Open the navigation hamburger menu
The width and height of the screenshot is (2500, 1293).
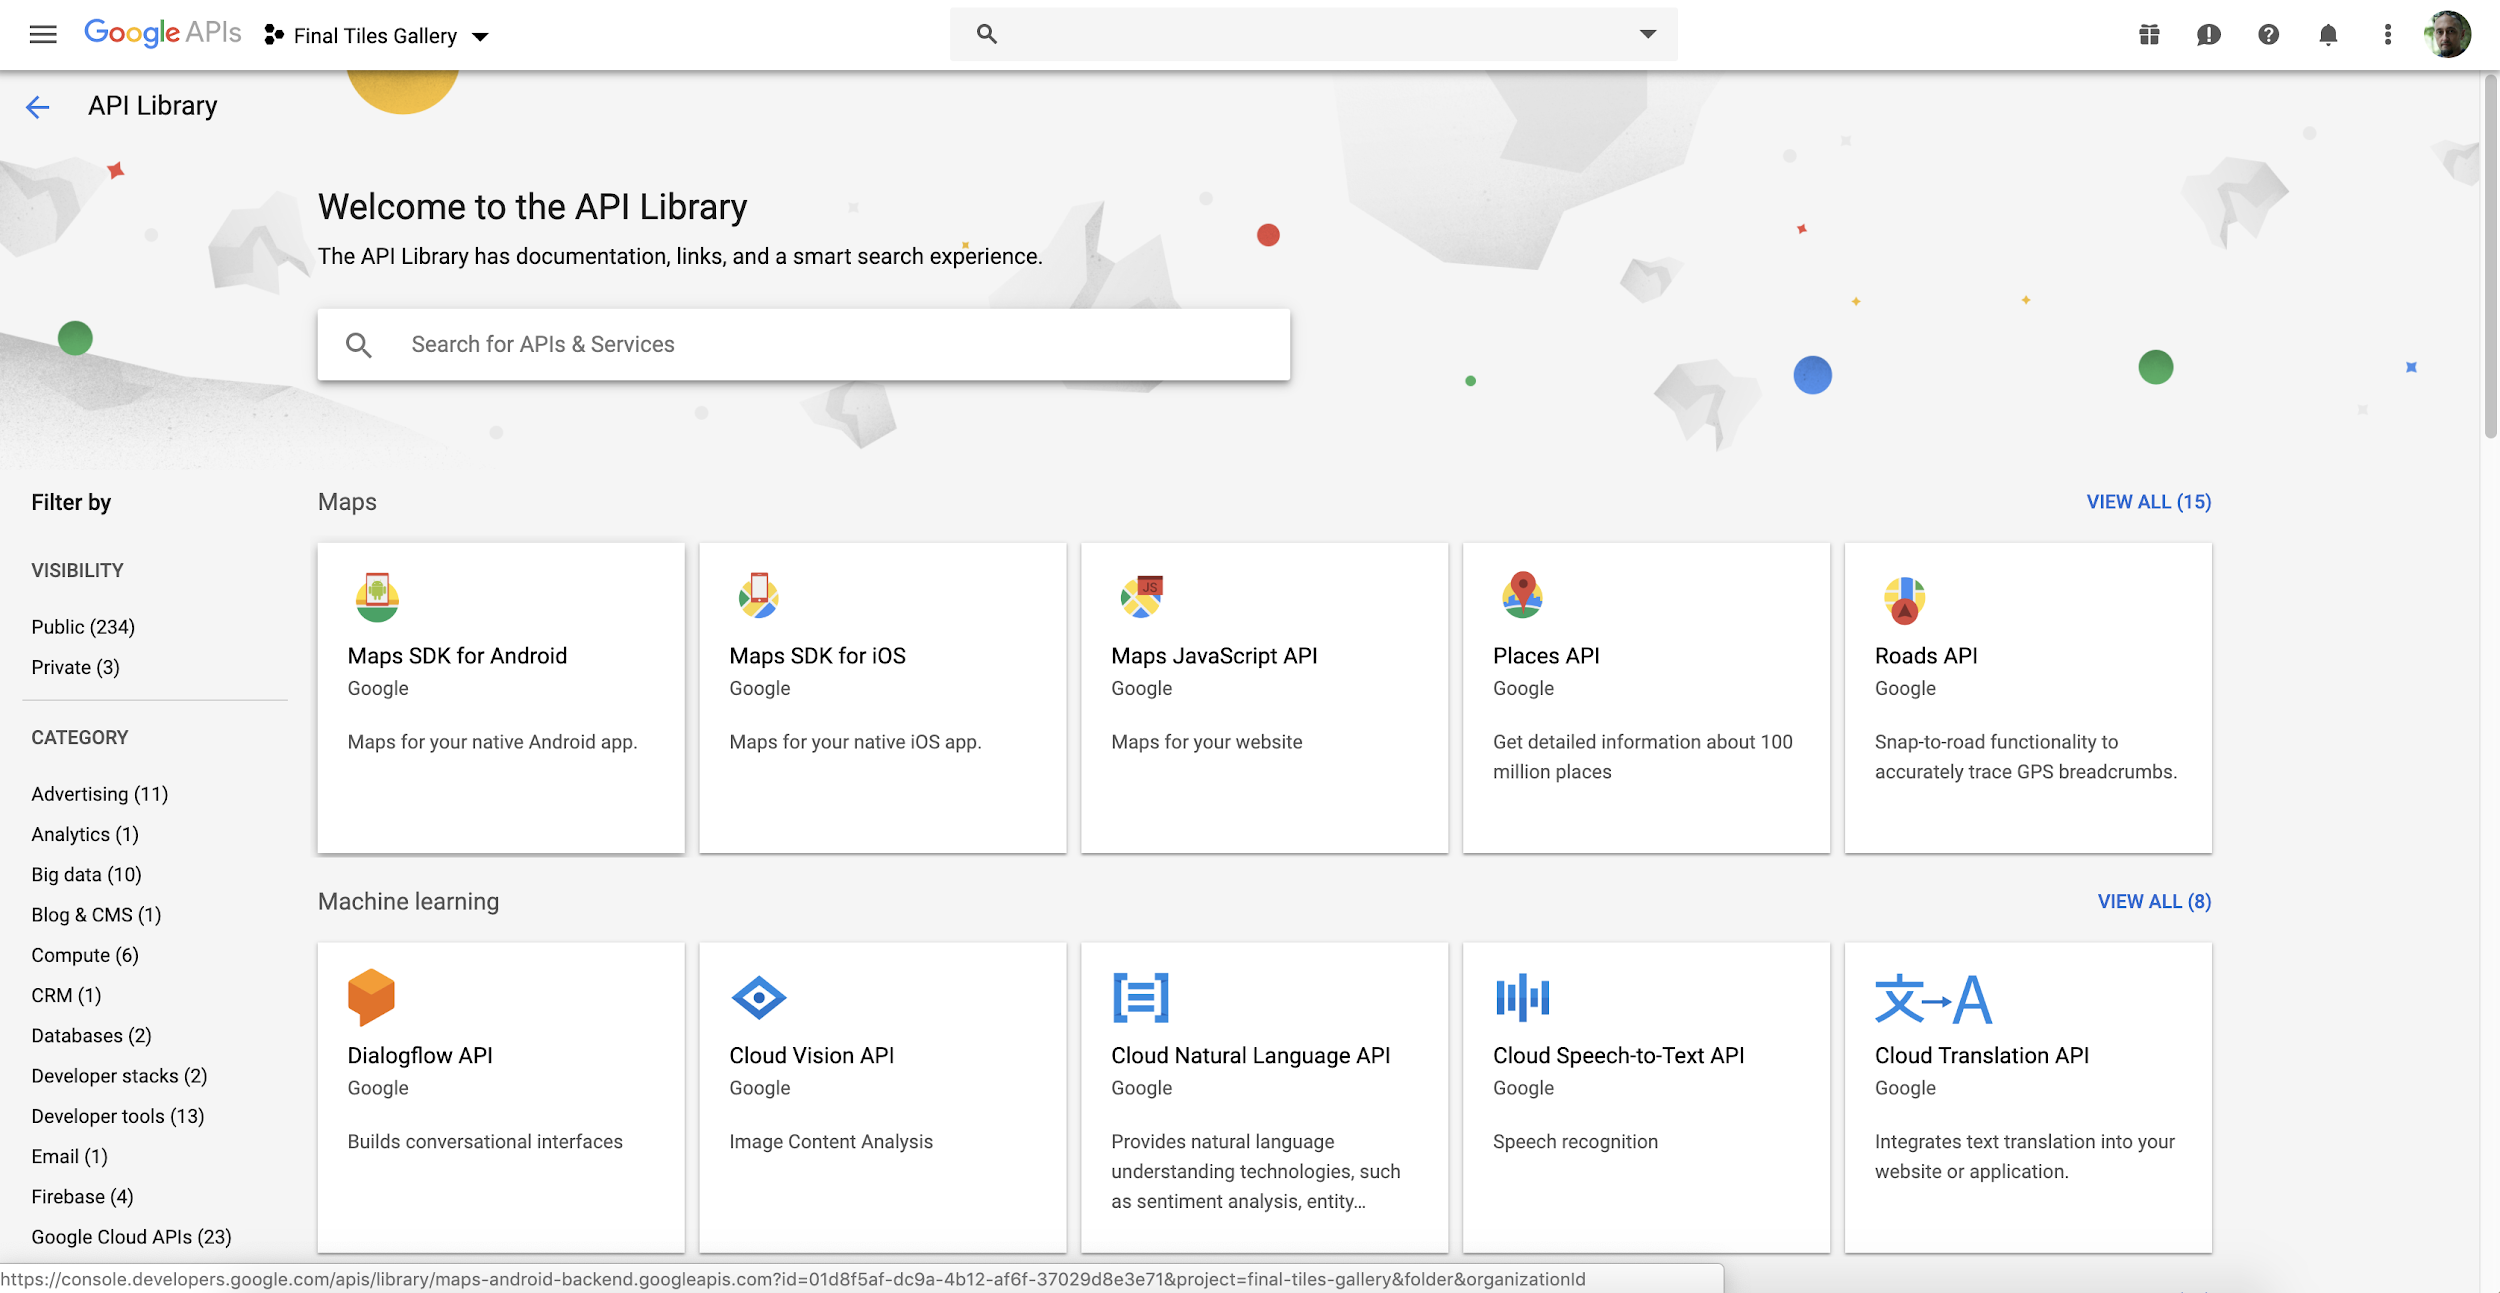41,33
